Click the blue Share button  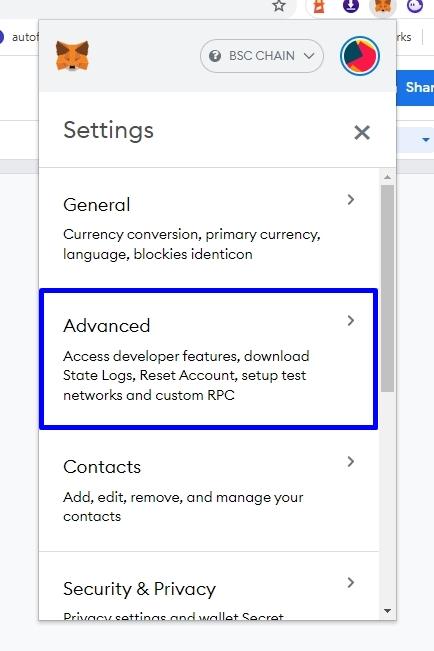tap(415, 88)
